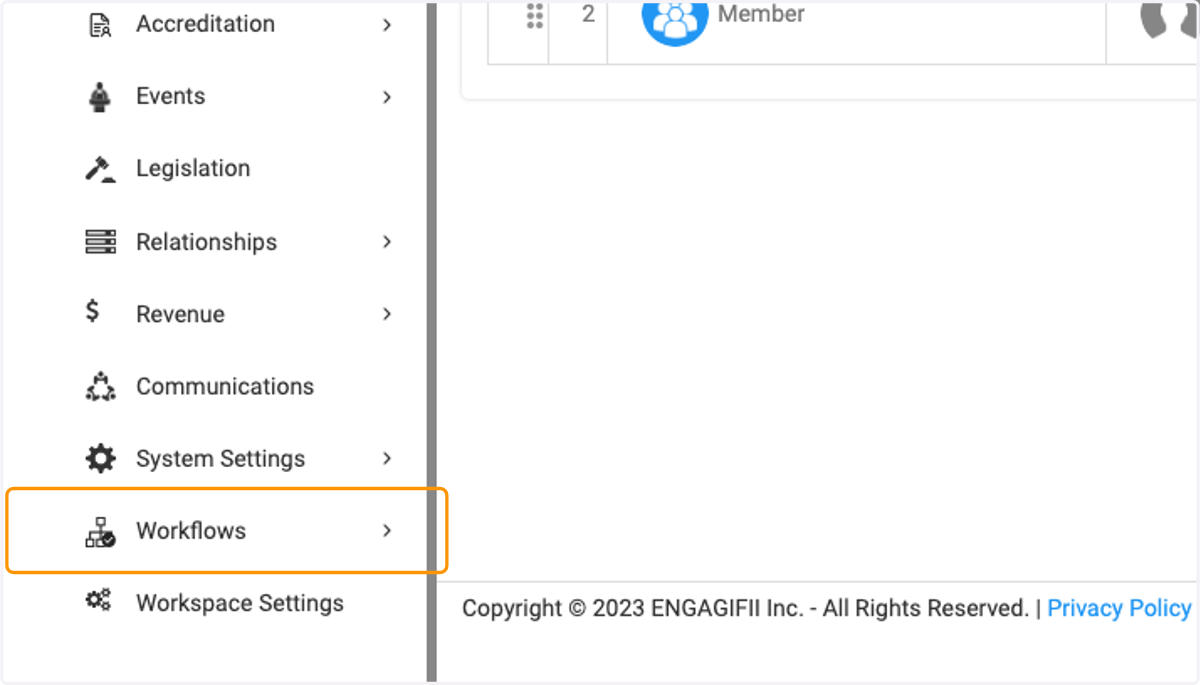This screenshot has height=685, width=1200.
Task: Click the Legislation gavel icon
Action: coord(100,169)
